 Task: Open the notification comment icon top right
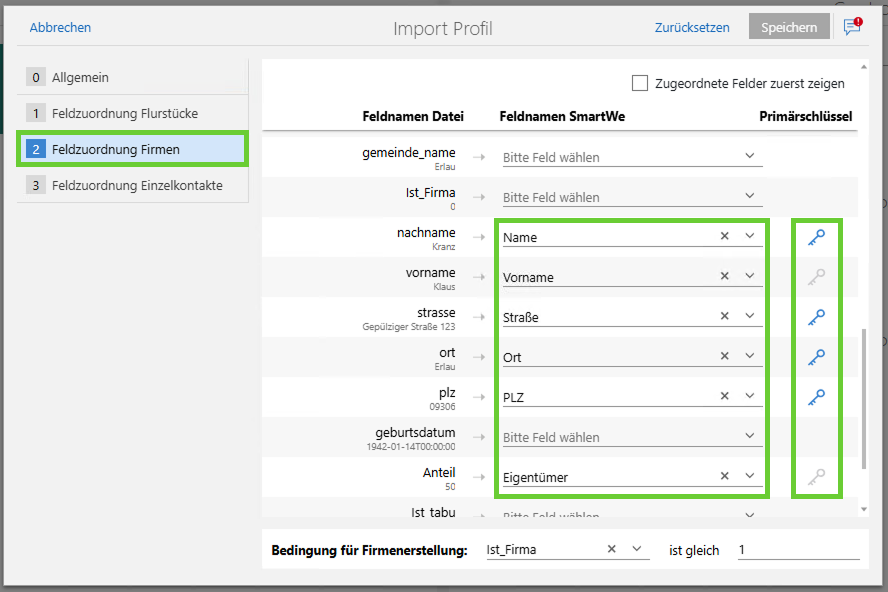(851, 27)
